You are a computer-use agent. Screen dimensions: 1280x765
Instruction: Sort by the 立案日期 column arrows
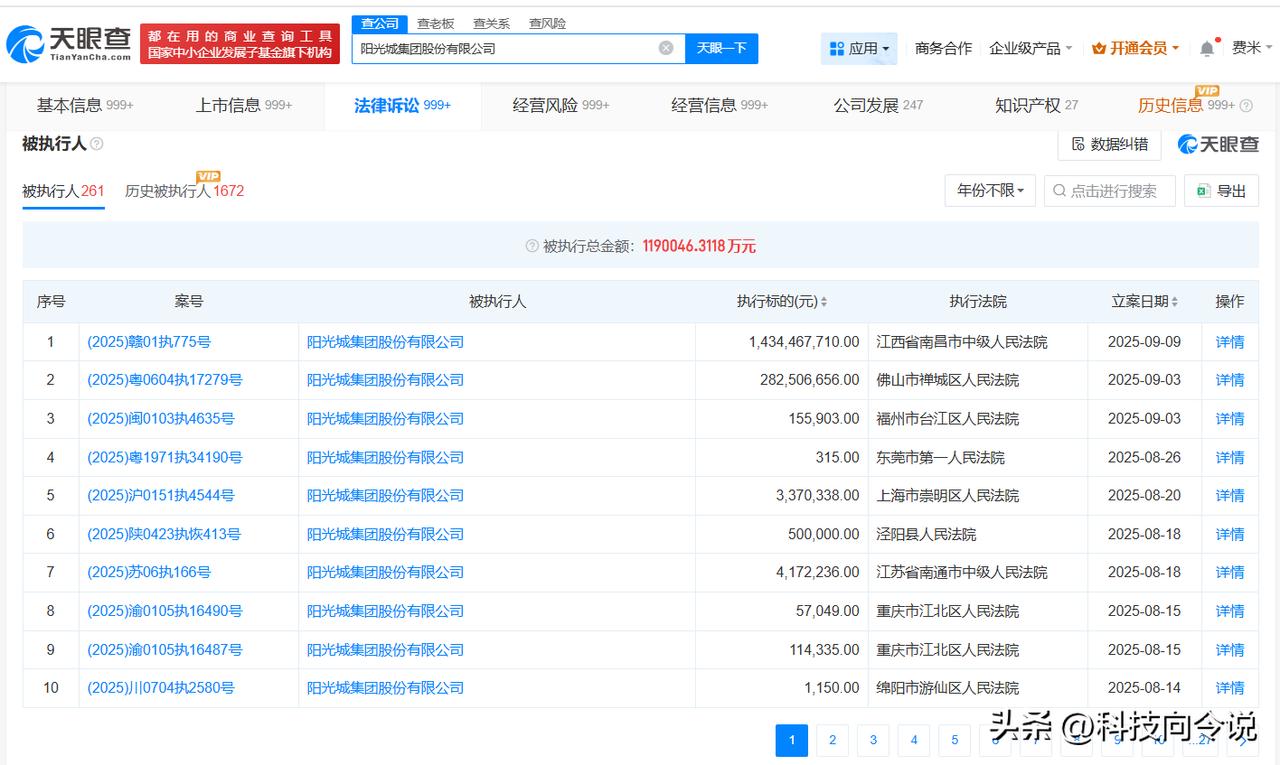[x=1175, y=302]
